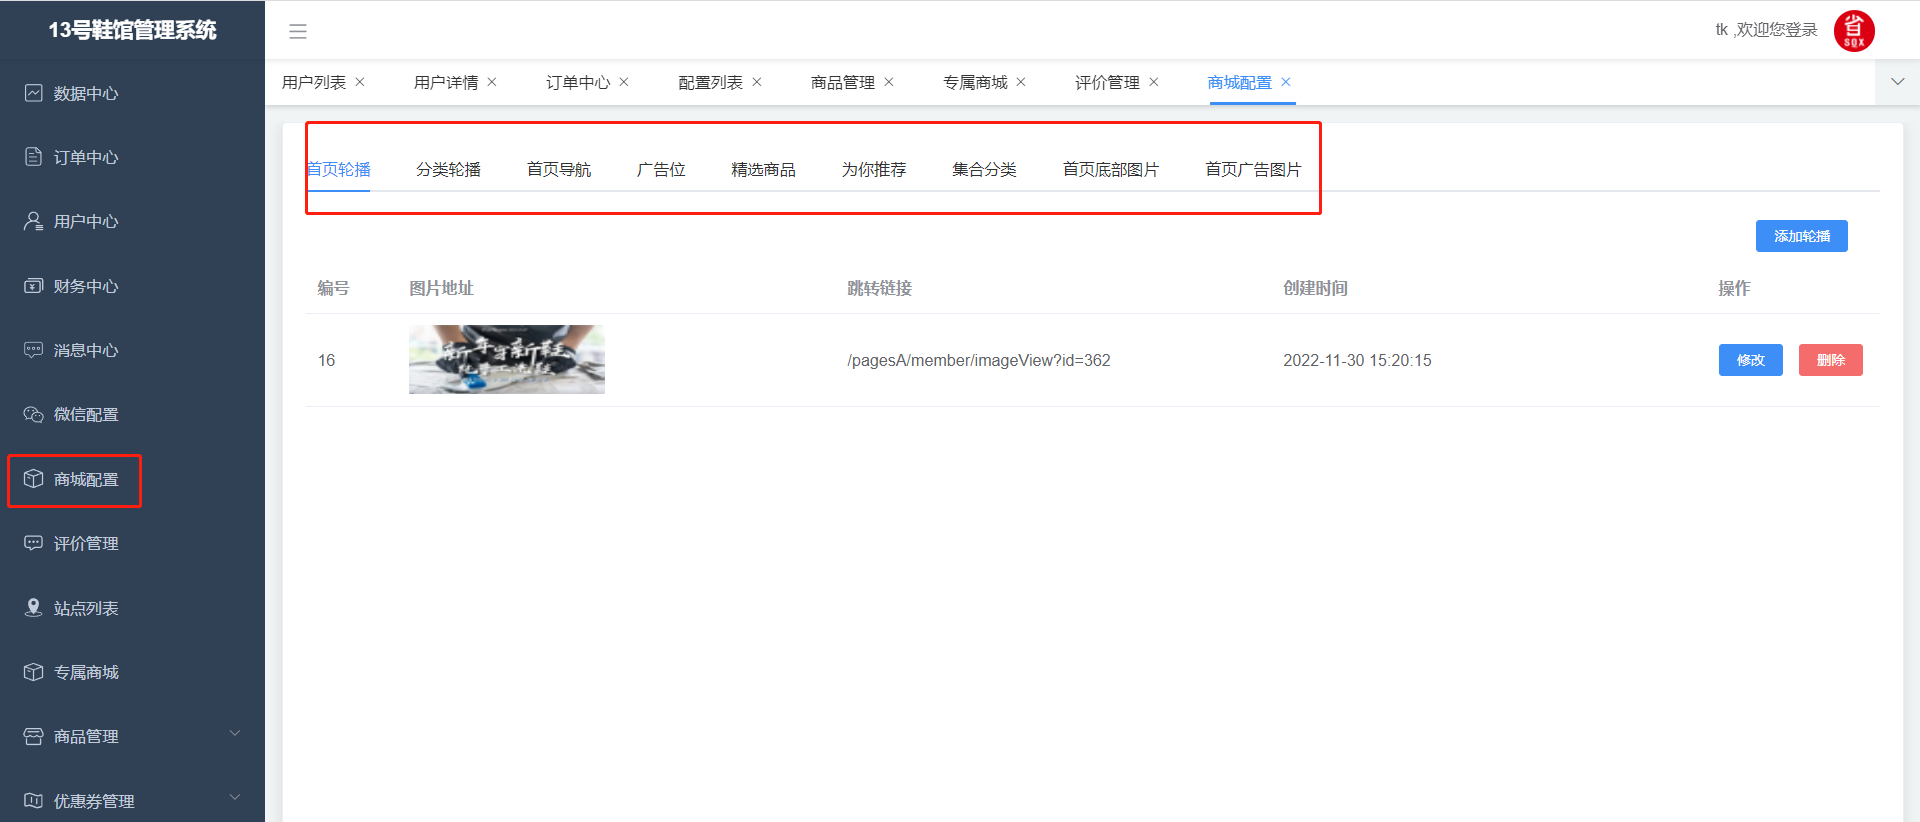Open the tabs dropdown chevron at right
The width and height of the screenshot is (1920, 822).
point(1897,82)
